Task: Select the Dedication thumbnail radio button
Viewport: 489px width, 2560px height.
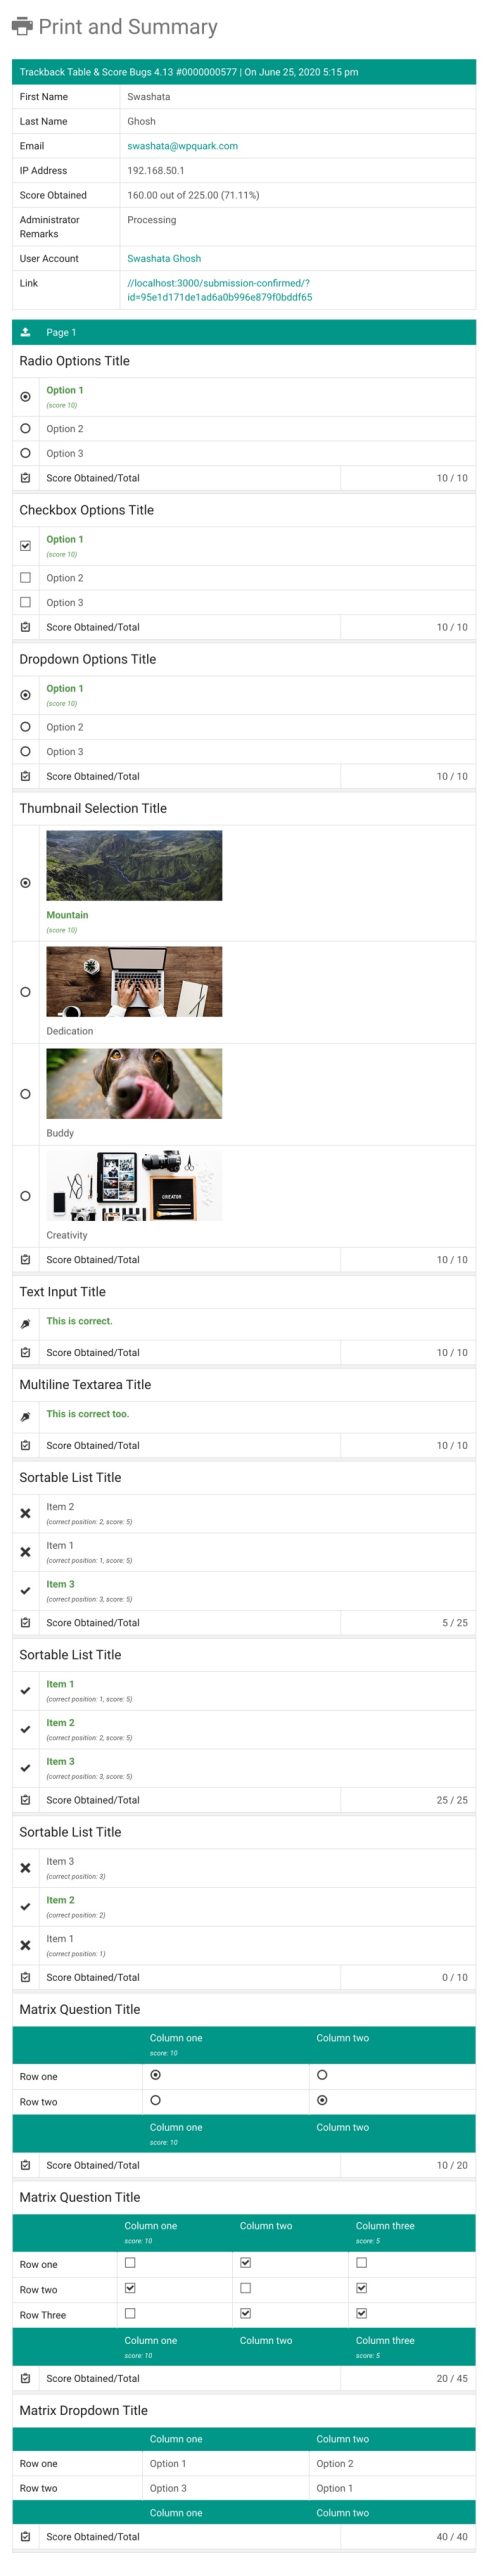Action: [25, 992]
